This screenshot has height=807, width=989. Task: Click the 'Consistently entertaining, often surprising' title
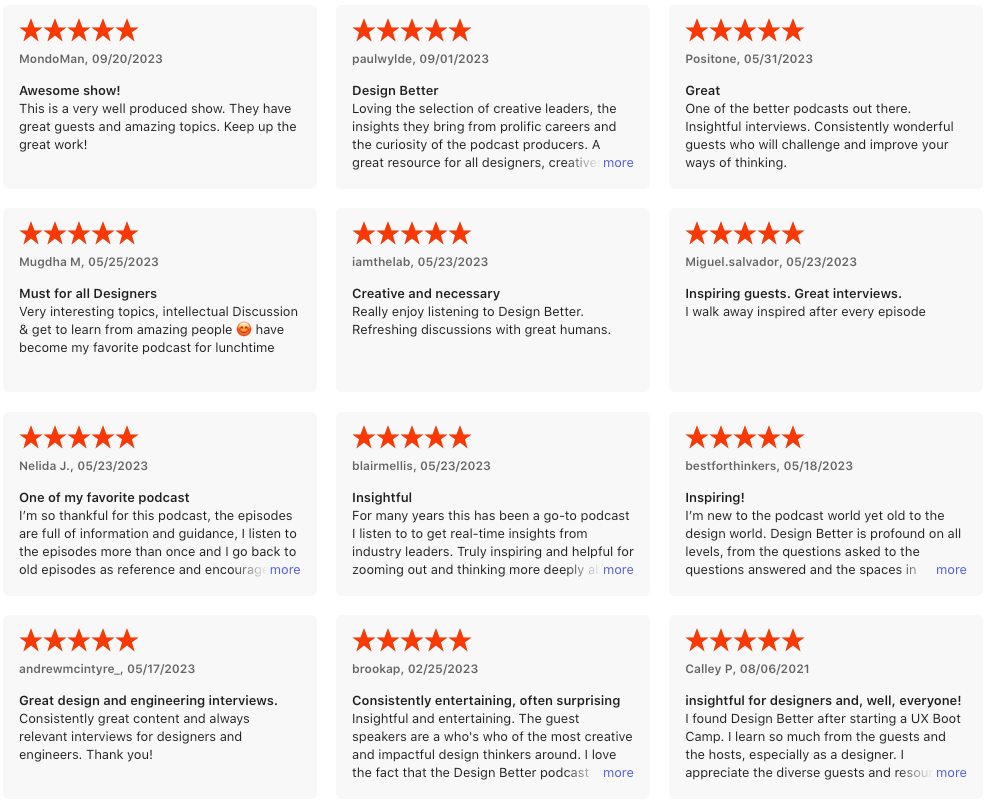tap(486, 701)
